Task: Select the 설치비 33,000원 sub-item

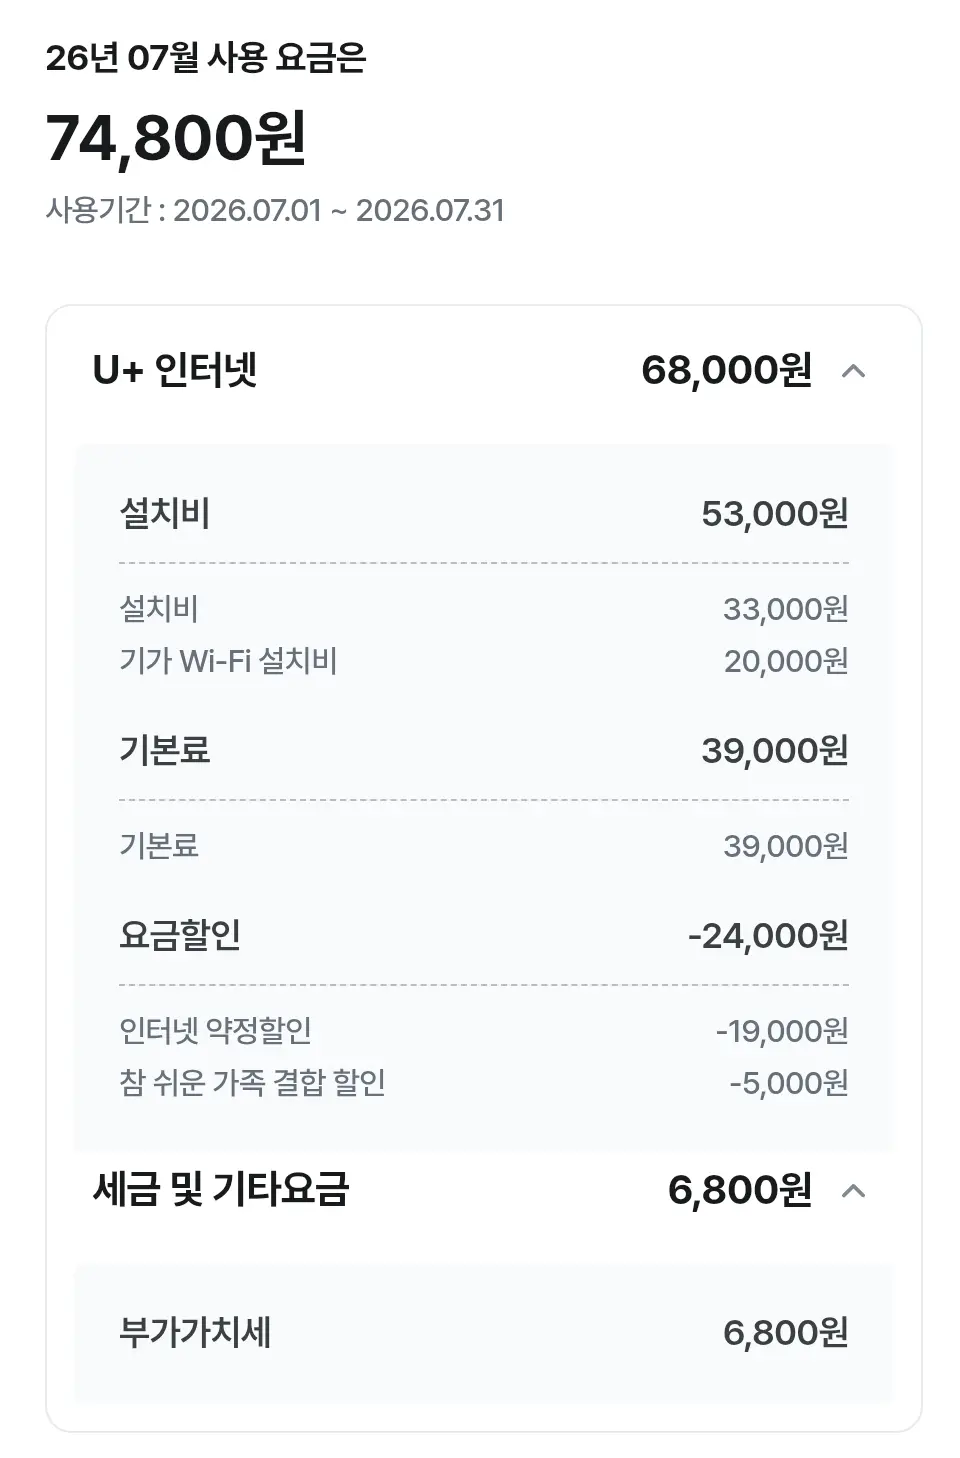Action: 483,609
